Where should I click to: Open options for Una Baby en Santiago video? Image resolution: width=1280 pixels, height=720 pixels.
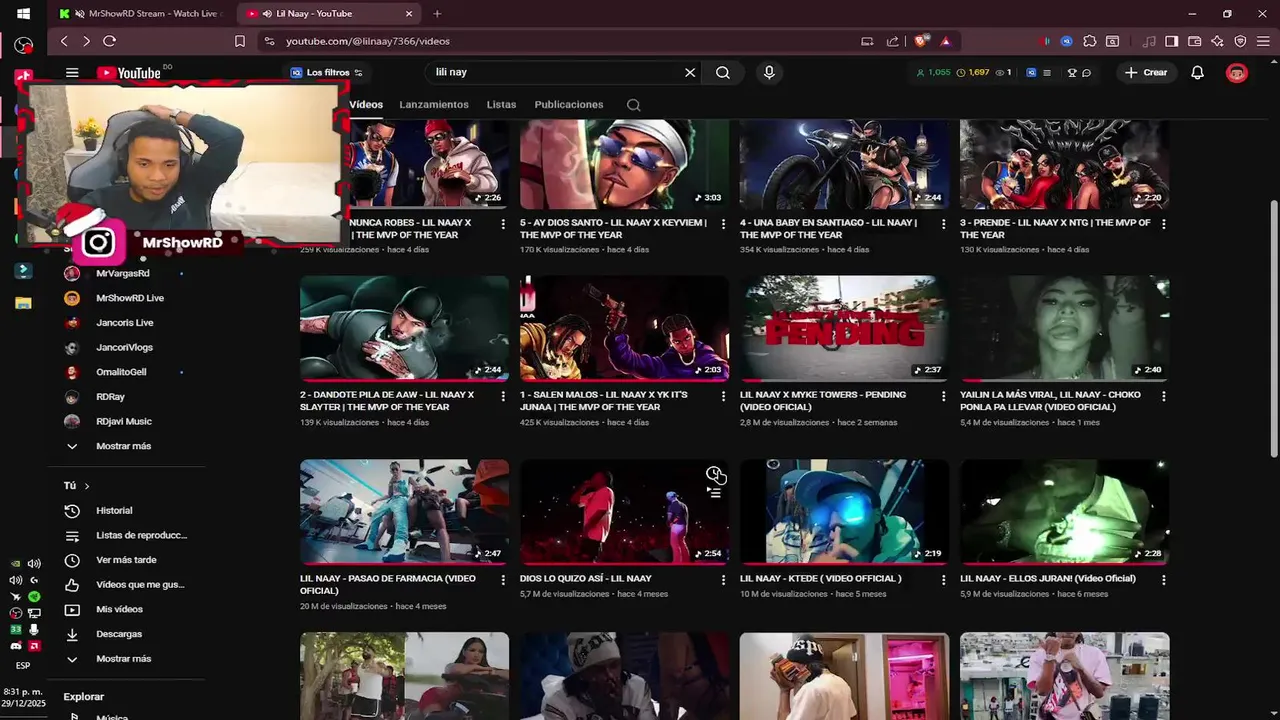click(943, 224)
